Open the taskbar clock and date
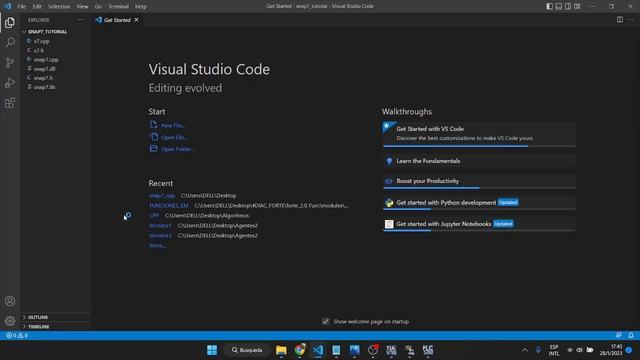The height and width of the screenshot is (360, 640). coord(611,350)
